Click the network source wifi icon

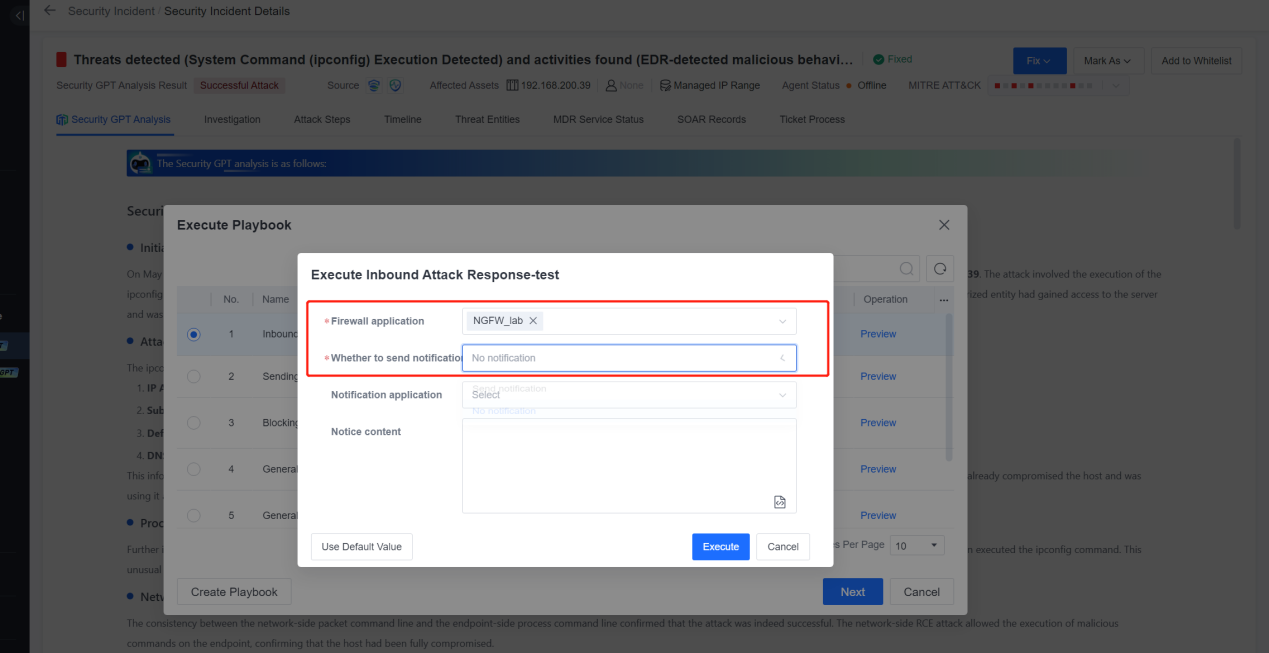pyautogui.click(x=374, y=86)
